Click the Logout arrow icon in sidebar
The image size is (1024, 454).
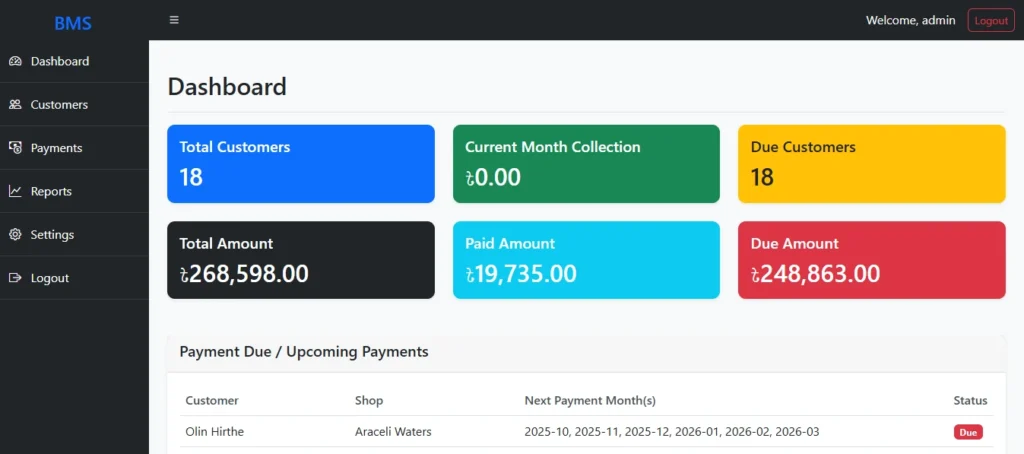click(15, 278)
